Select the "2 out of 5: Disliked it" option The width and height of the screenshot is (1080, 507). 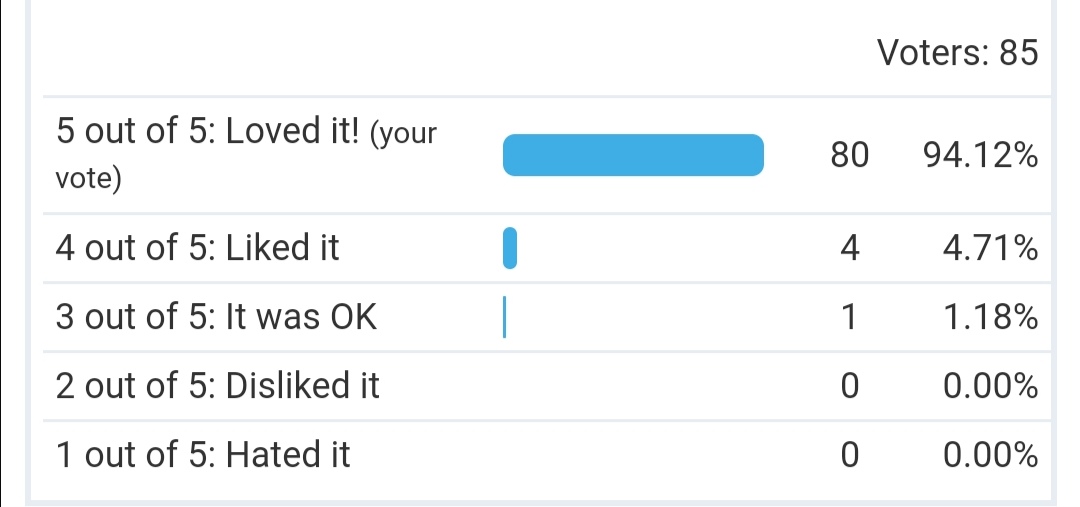217,386
